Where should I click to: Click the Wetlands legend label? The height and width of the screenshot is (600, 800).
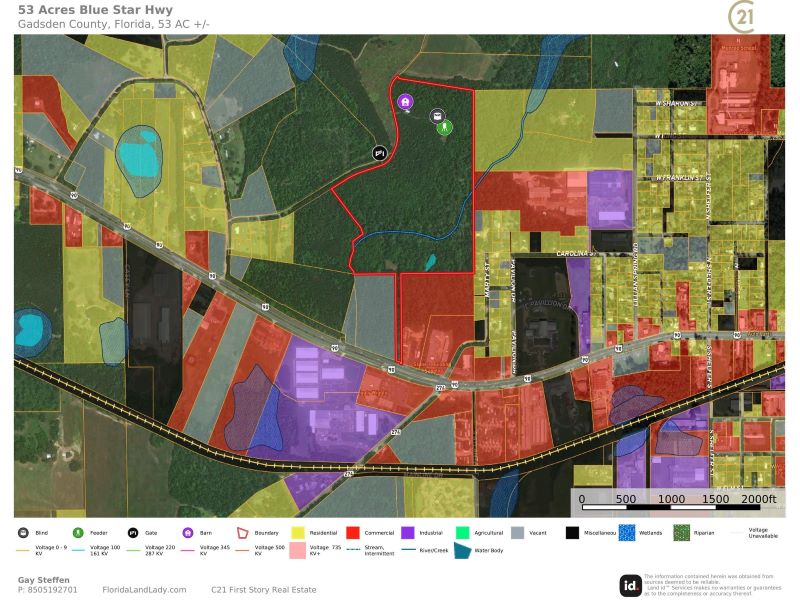651,533
